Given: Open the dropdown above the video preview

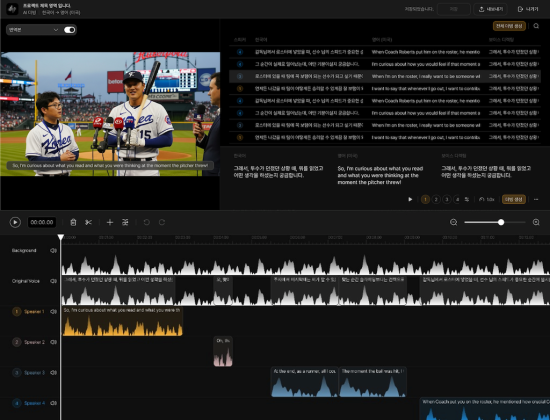Looking at the screenshot, I should coord(33,30).
